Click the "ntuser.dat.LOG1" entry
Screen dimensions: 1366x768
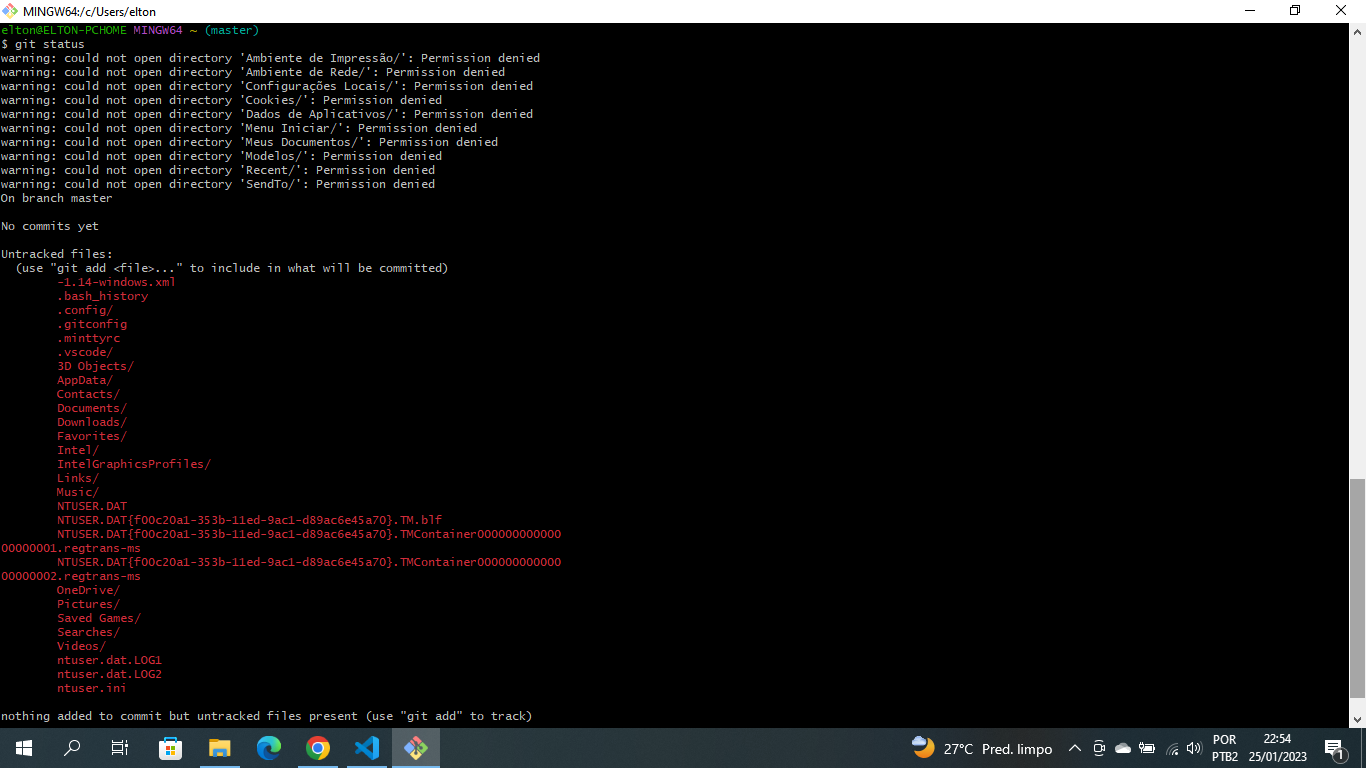(x=109, y=660)
